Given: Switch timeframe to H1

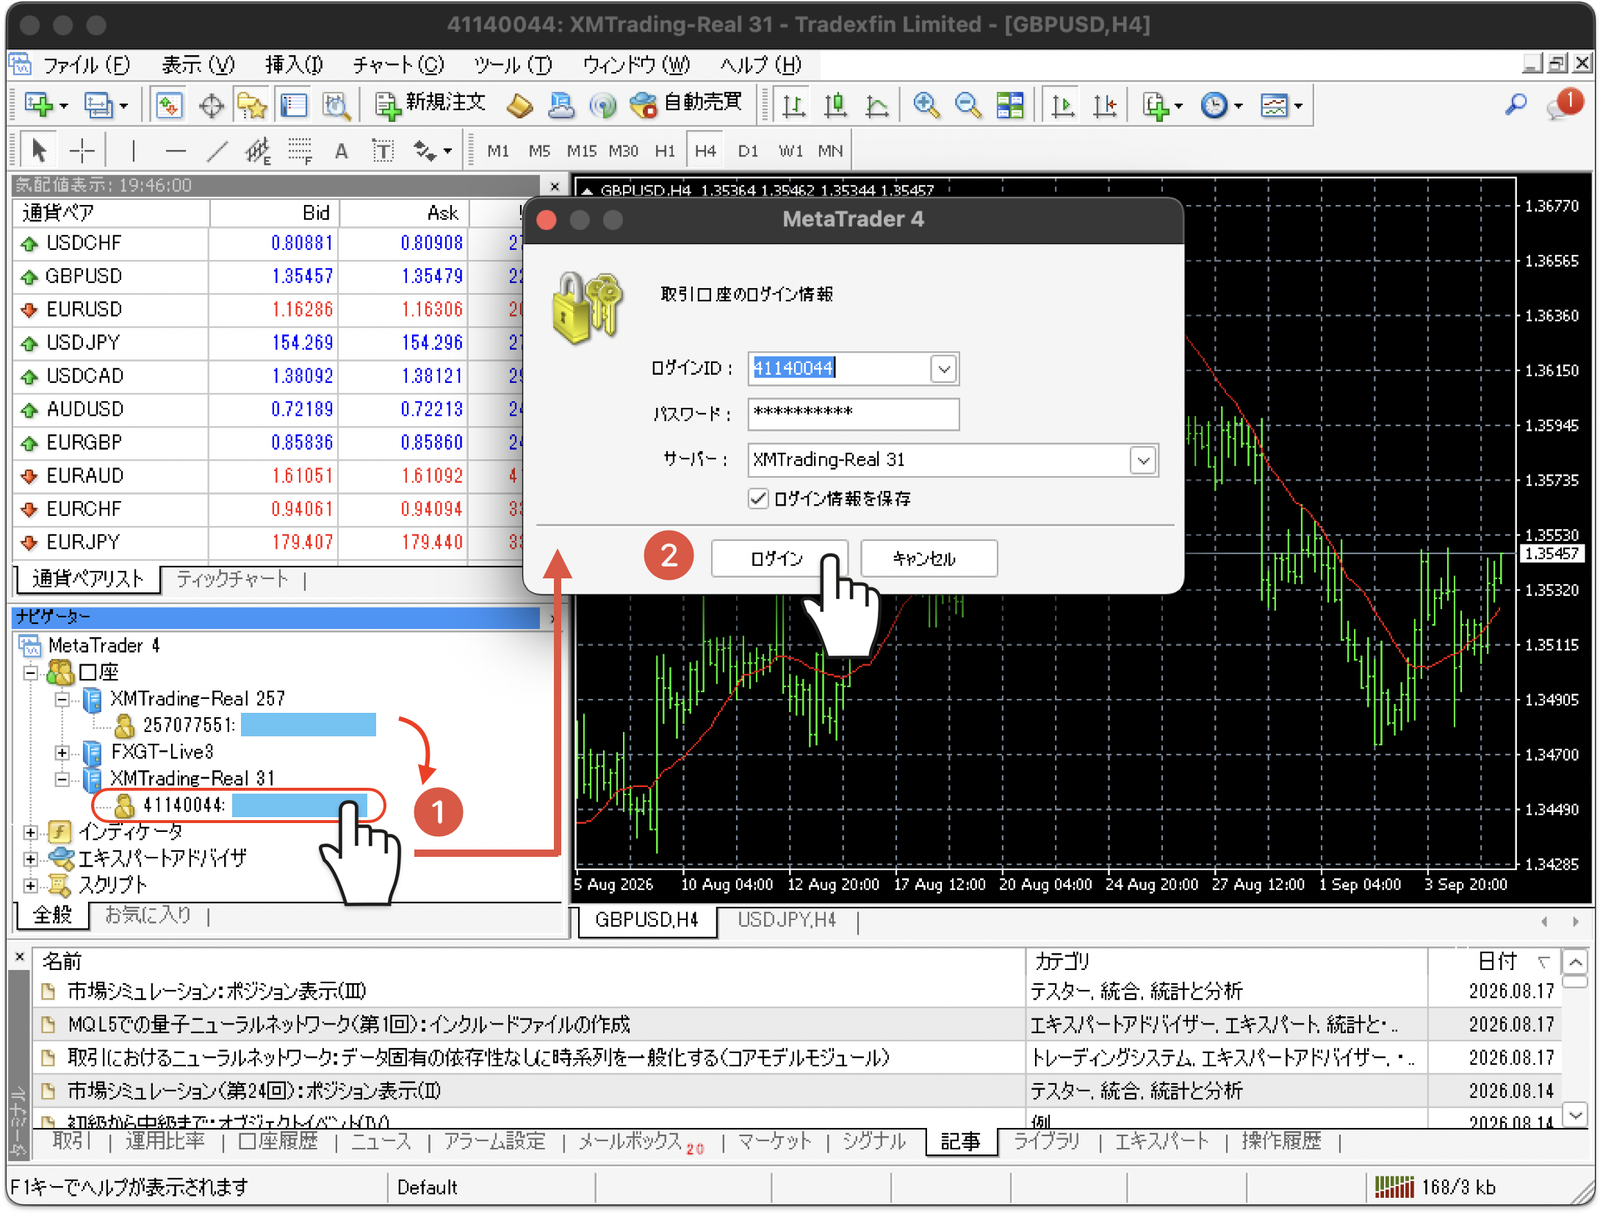Looking at the screenshot, I should [665, 151].
